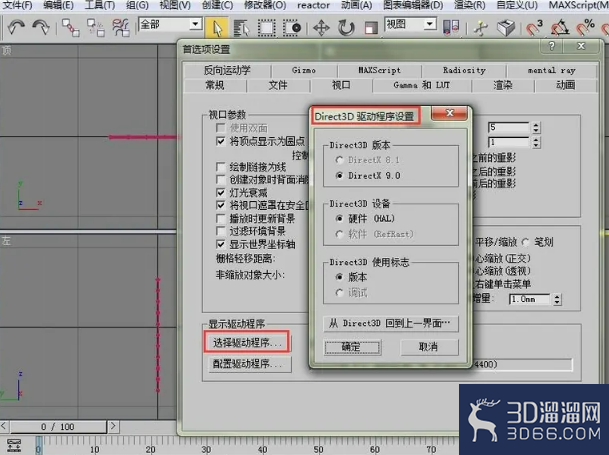
Task: Open the 编辑(E) menu
Action: tap(59, 5)
